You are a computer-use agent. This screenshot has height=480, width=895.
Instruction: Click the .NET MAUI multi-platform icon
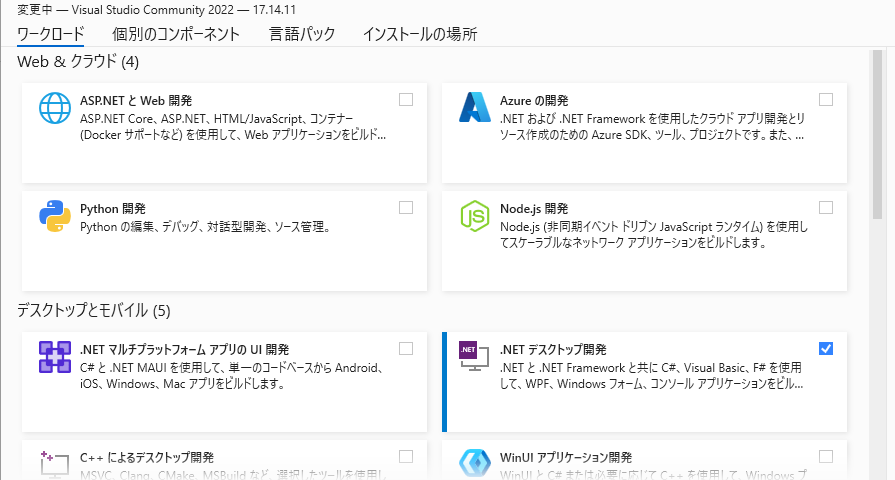tap(55, 357)
